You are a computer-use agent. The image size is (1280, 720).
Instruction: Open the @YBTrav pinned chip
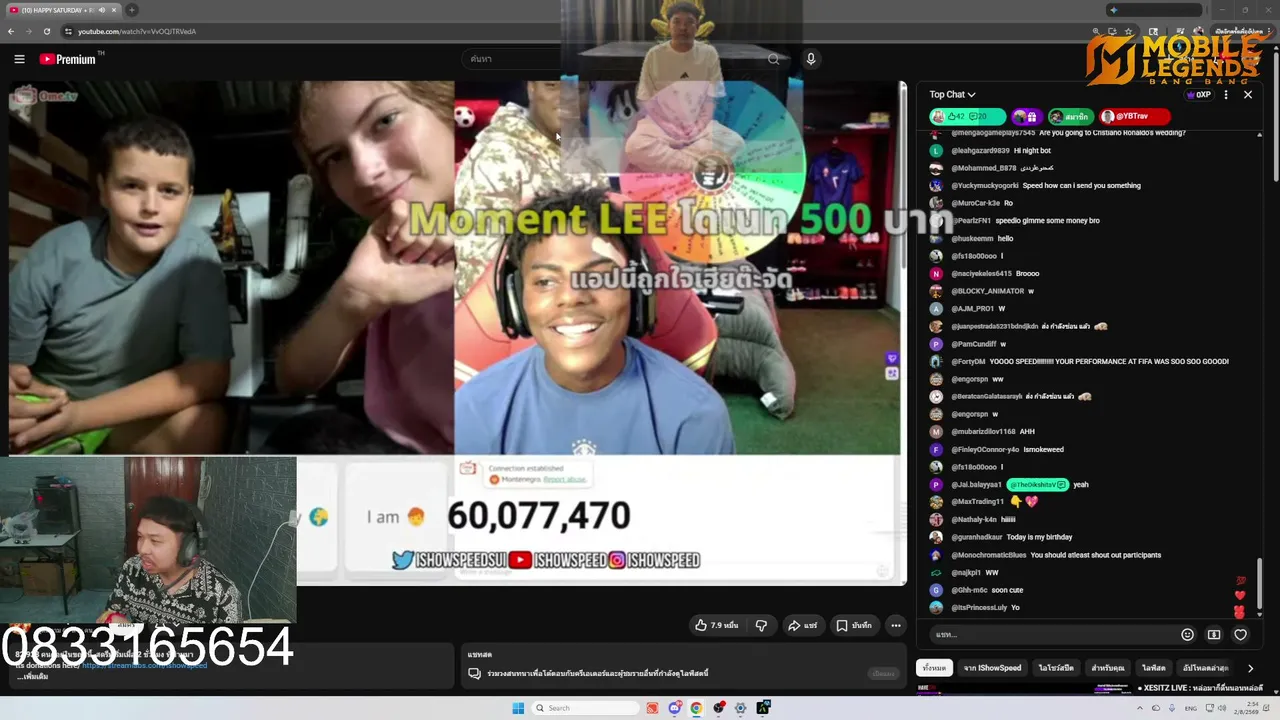click(1134, 116)
